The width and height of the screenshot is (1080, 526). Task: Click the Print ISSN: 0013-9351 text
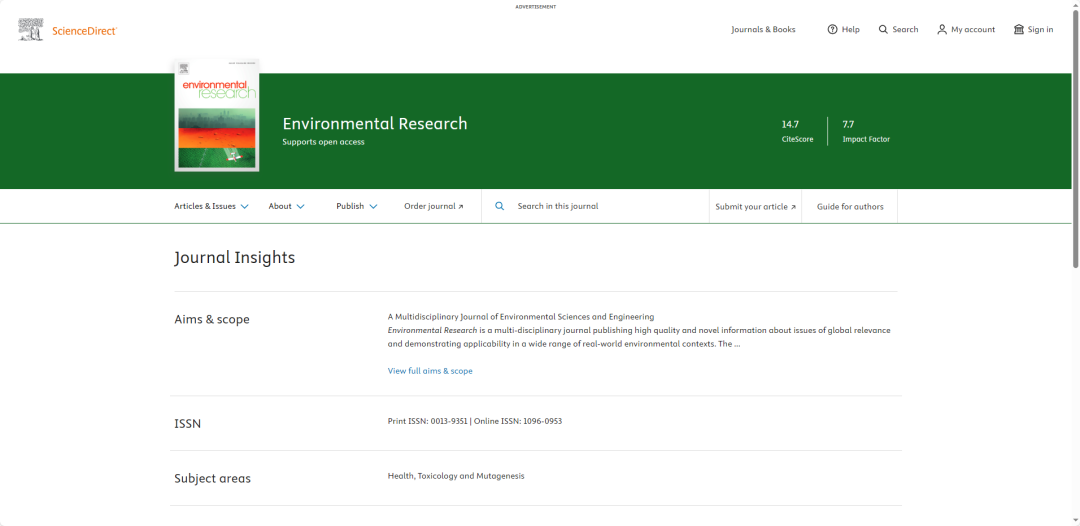tap(428, 421)
